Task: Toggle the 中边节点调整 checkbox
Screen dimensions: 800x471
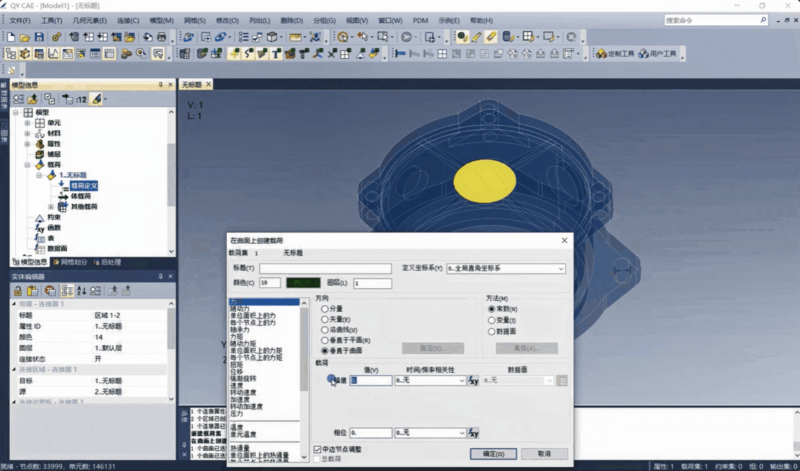Action: pos(318,449)
